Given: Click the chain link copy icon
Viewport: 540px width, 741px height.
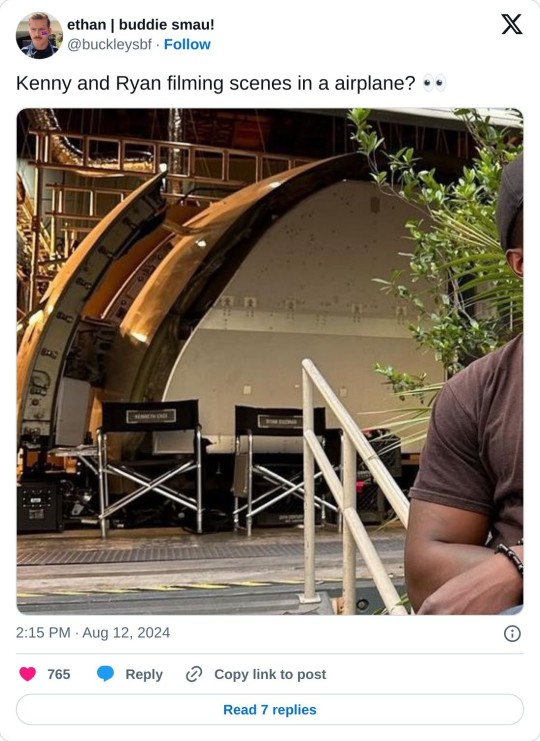Looking at the screenshot, I should [x=194, y=674].
